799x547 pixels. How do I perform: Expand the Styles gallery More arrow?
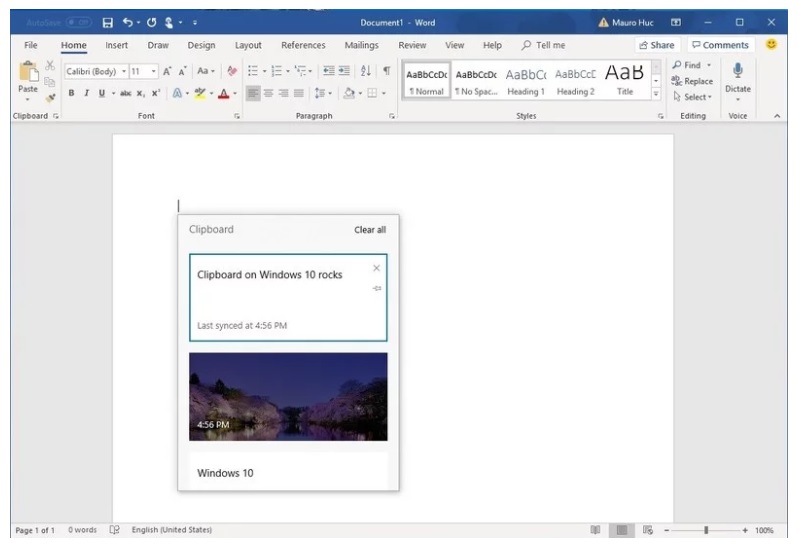coord(656,94)
